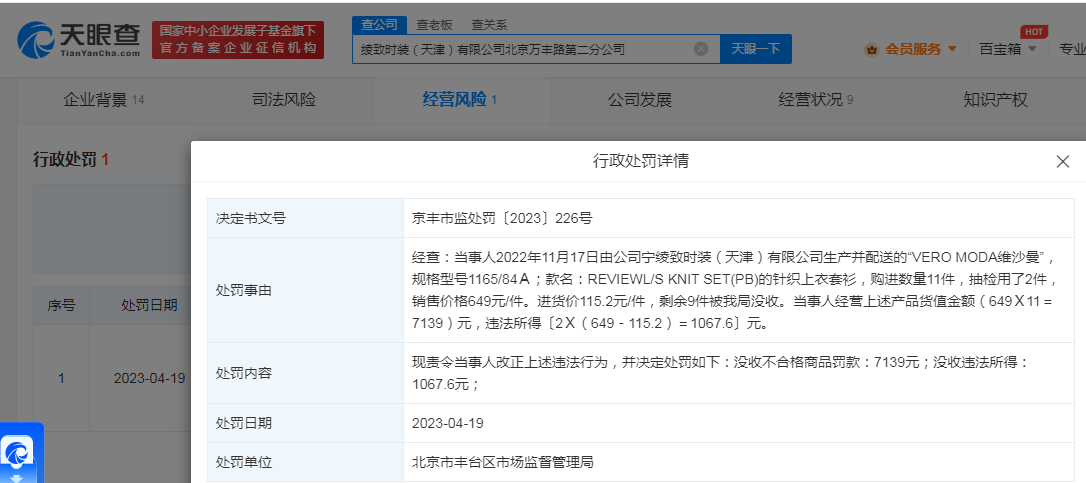Click the 处罚事由 paragraph beginning 经查
1086x483 pixels.
tap(733, 290)
